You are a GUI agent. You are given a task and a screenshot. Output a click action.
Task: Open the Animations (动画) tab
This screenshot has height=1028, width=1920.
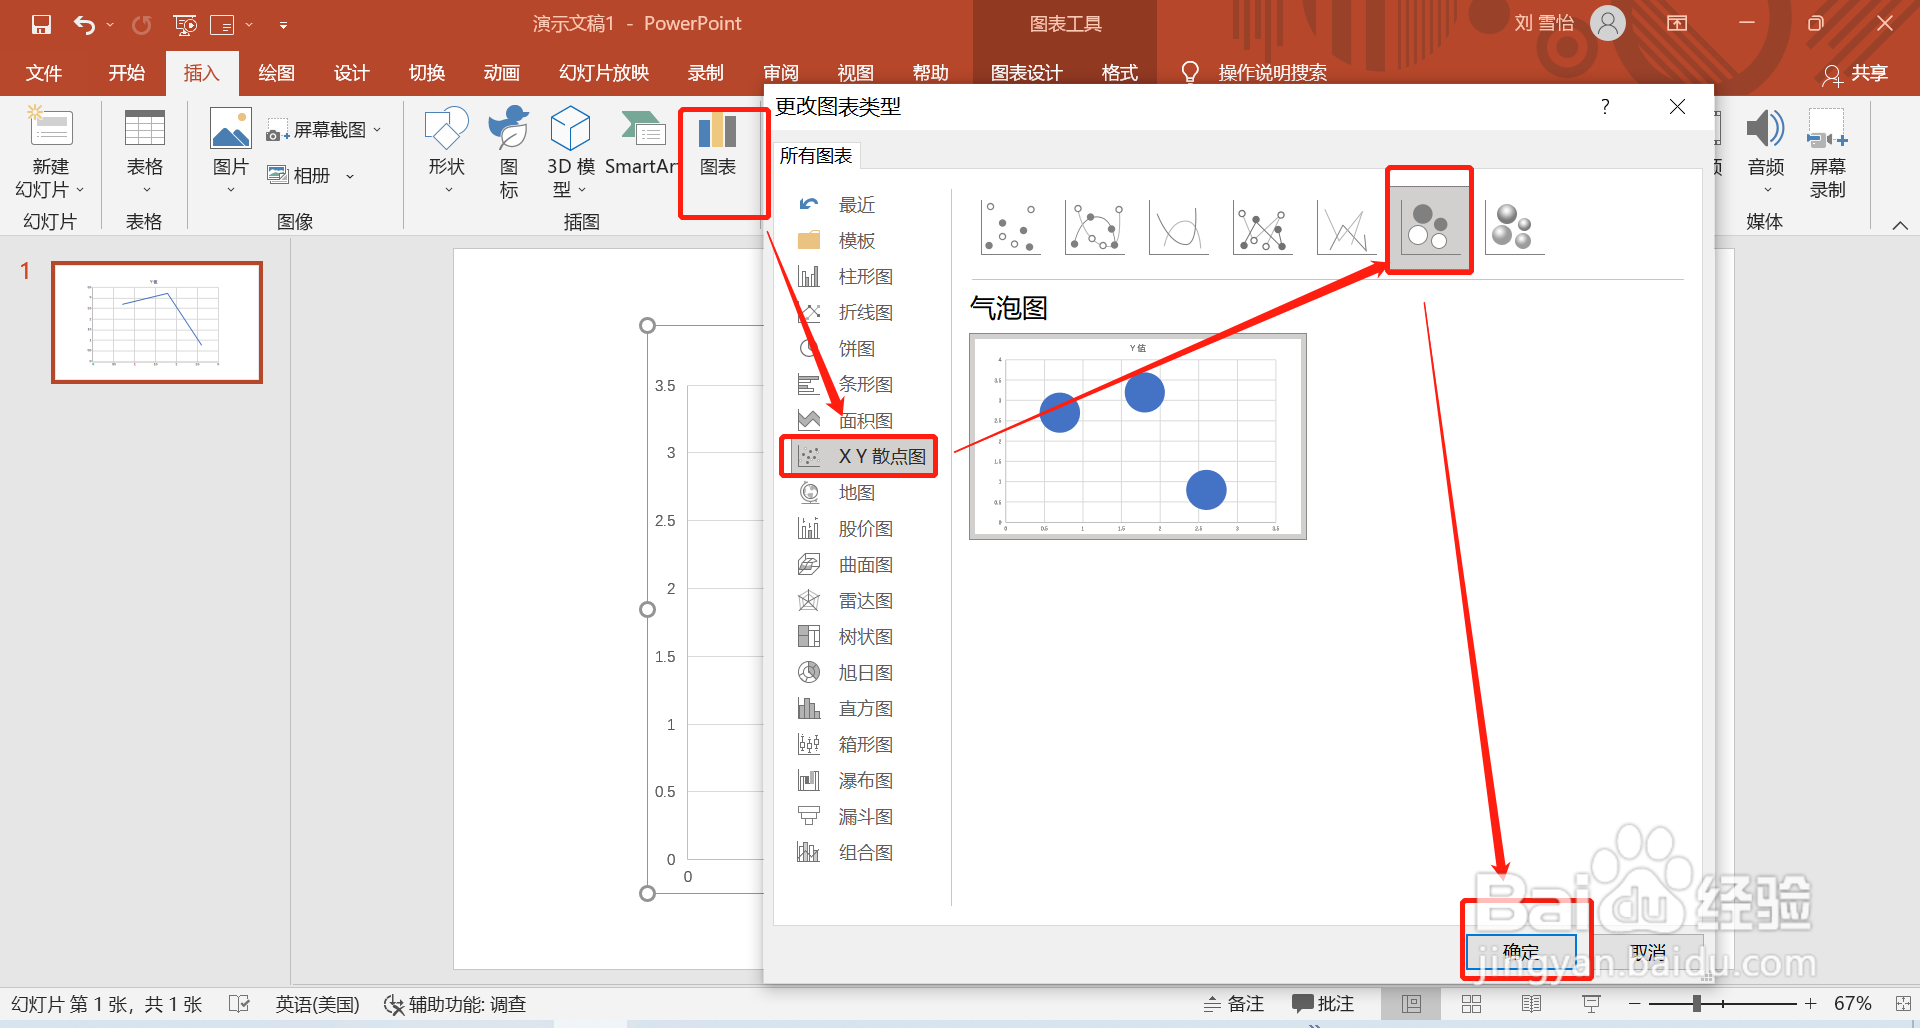click(x=501, y=73)
